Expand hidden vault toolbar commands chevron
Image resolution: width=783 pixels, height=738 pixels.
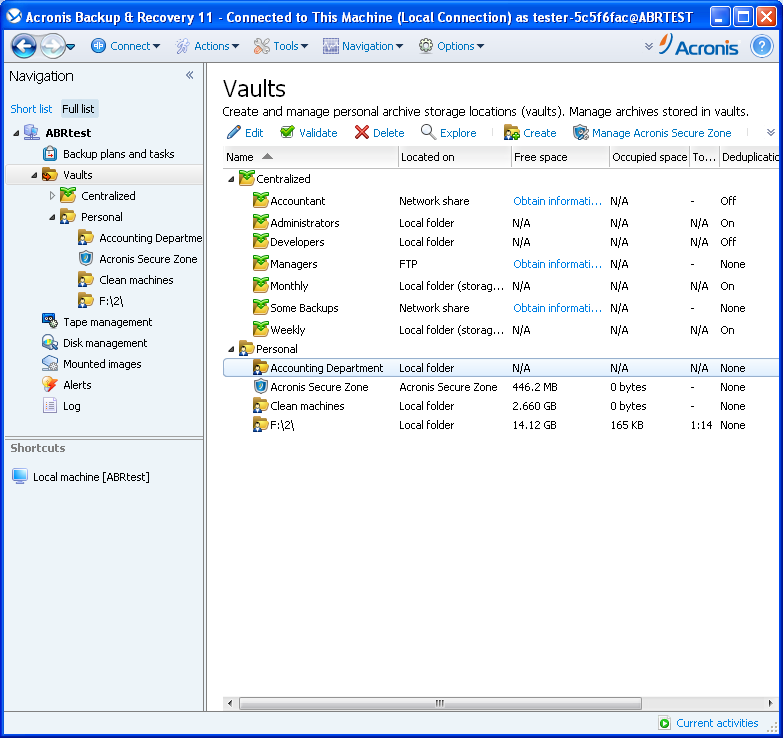771,132
